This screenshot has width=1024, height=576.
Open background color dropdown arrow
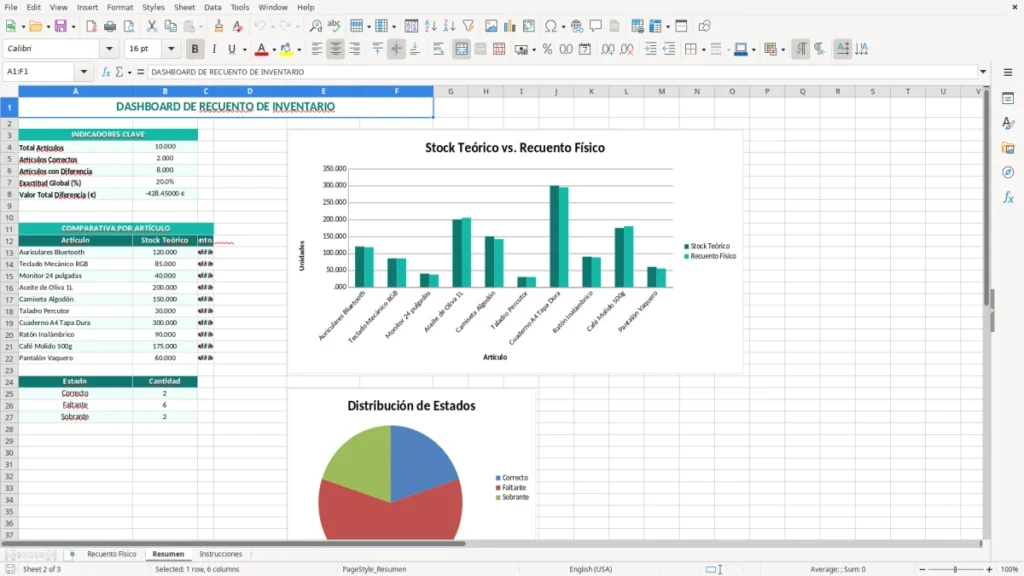pos(299,50)
